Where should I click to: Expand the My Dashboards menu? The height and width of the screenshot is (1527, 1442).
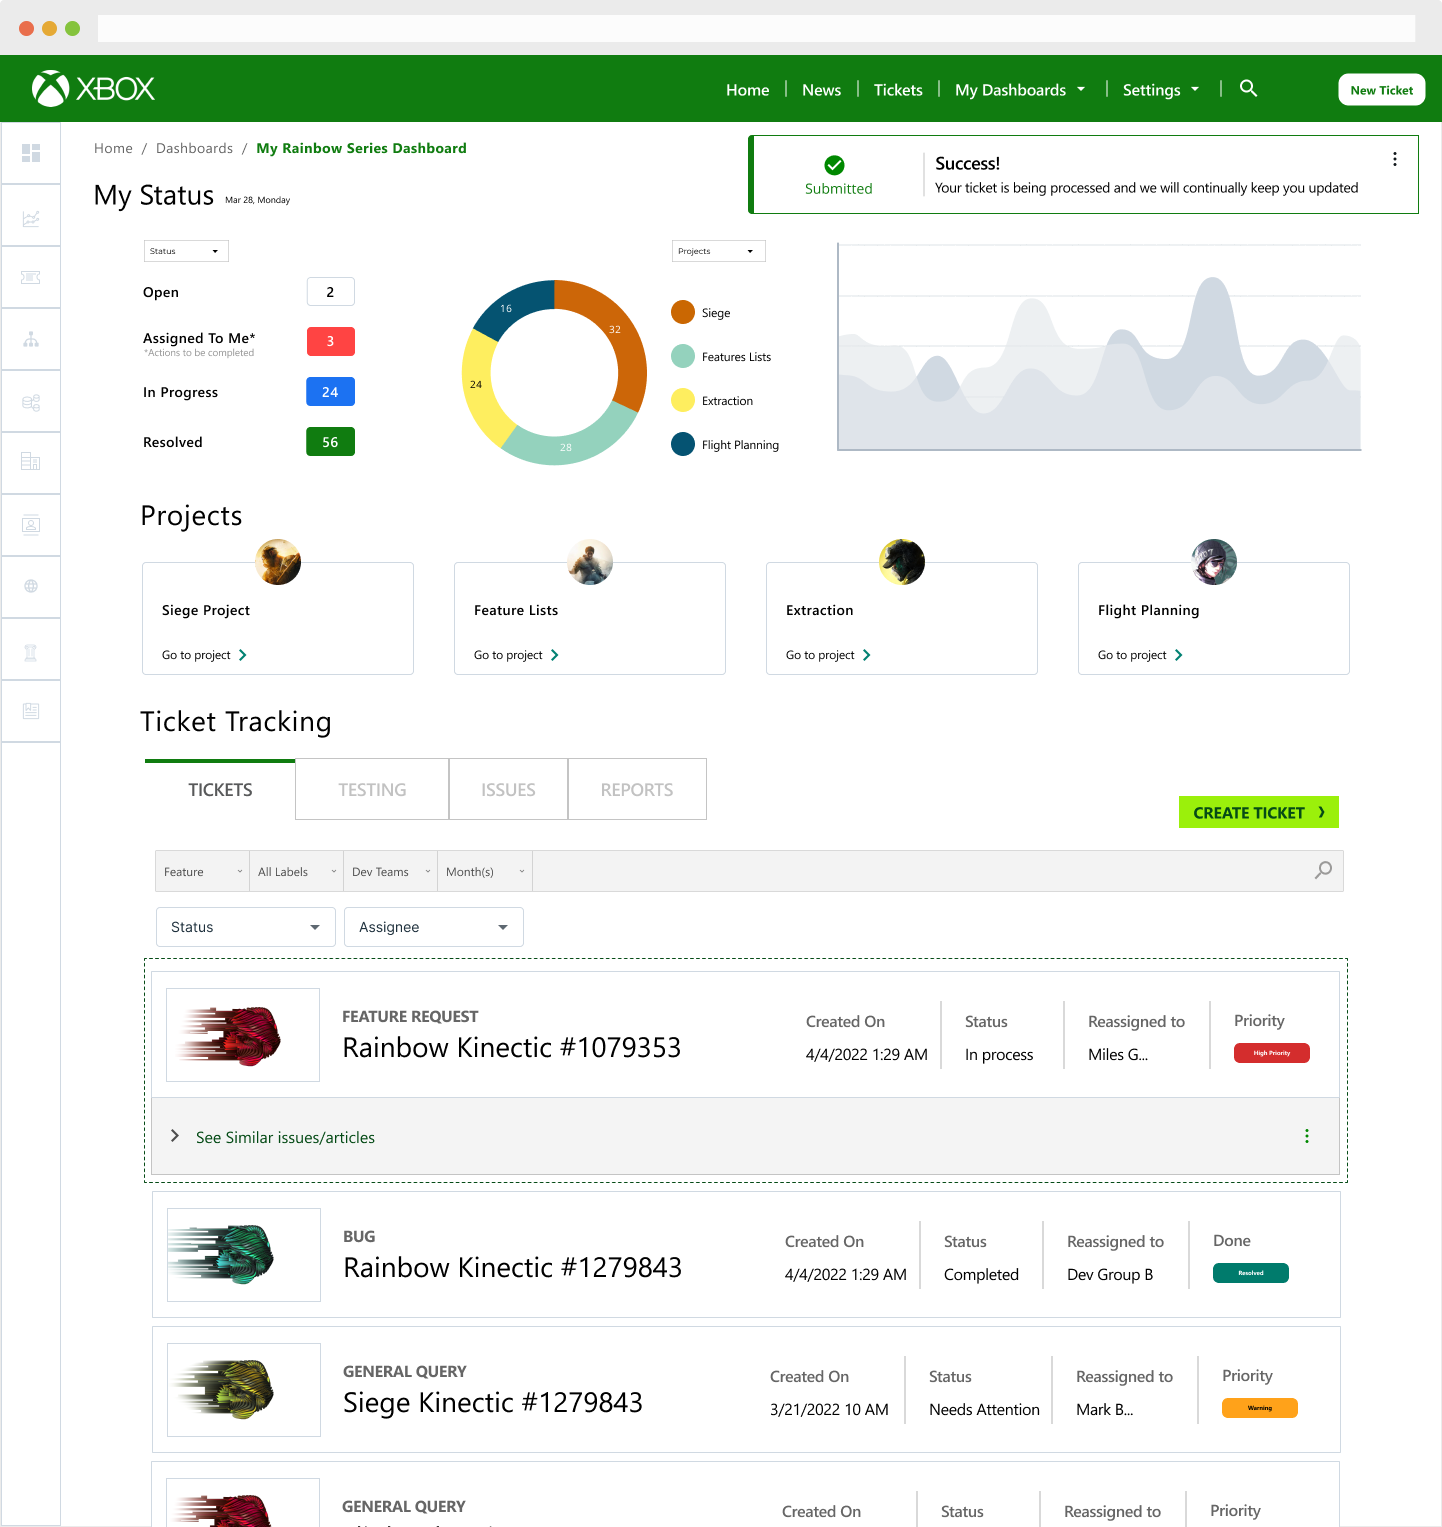(1020, 90)
